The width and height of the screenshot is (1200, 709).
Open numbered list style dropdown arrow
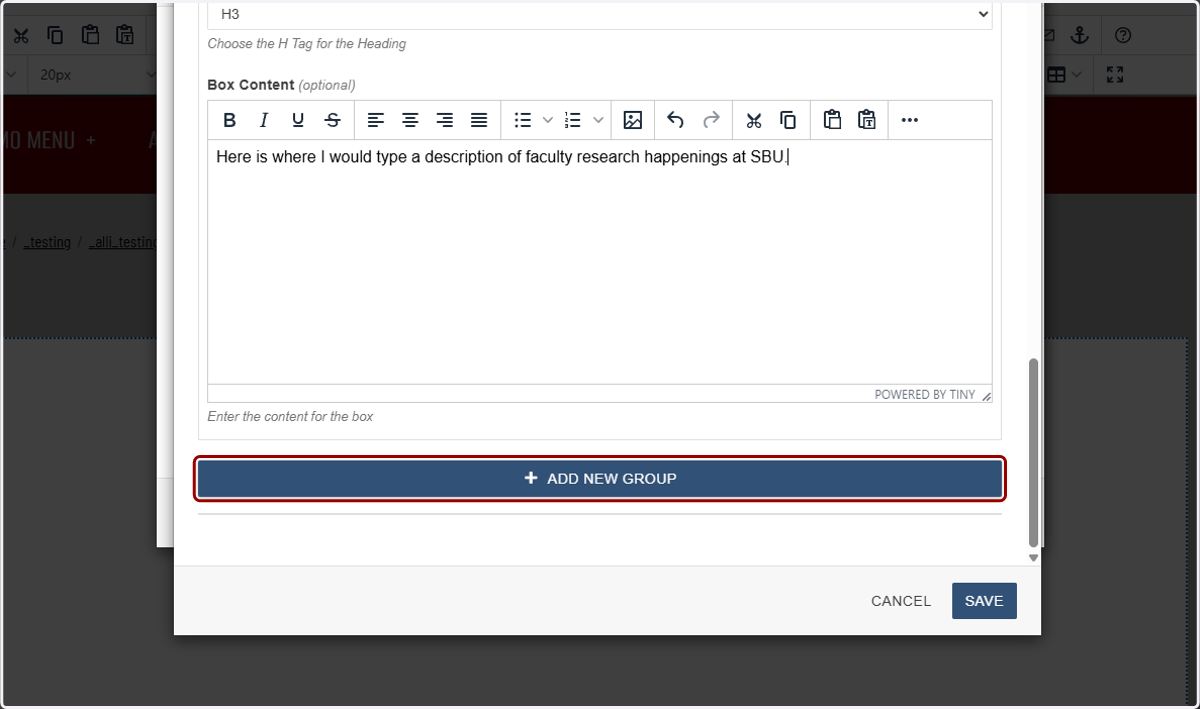598,120
